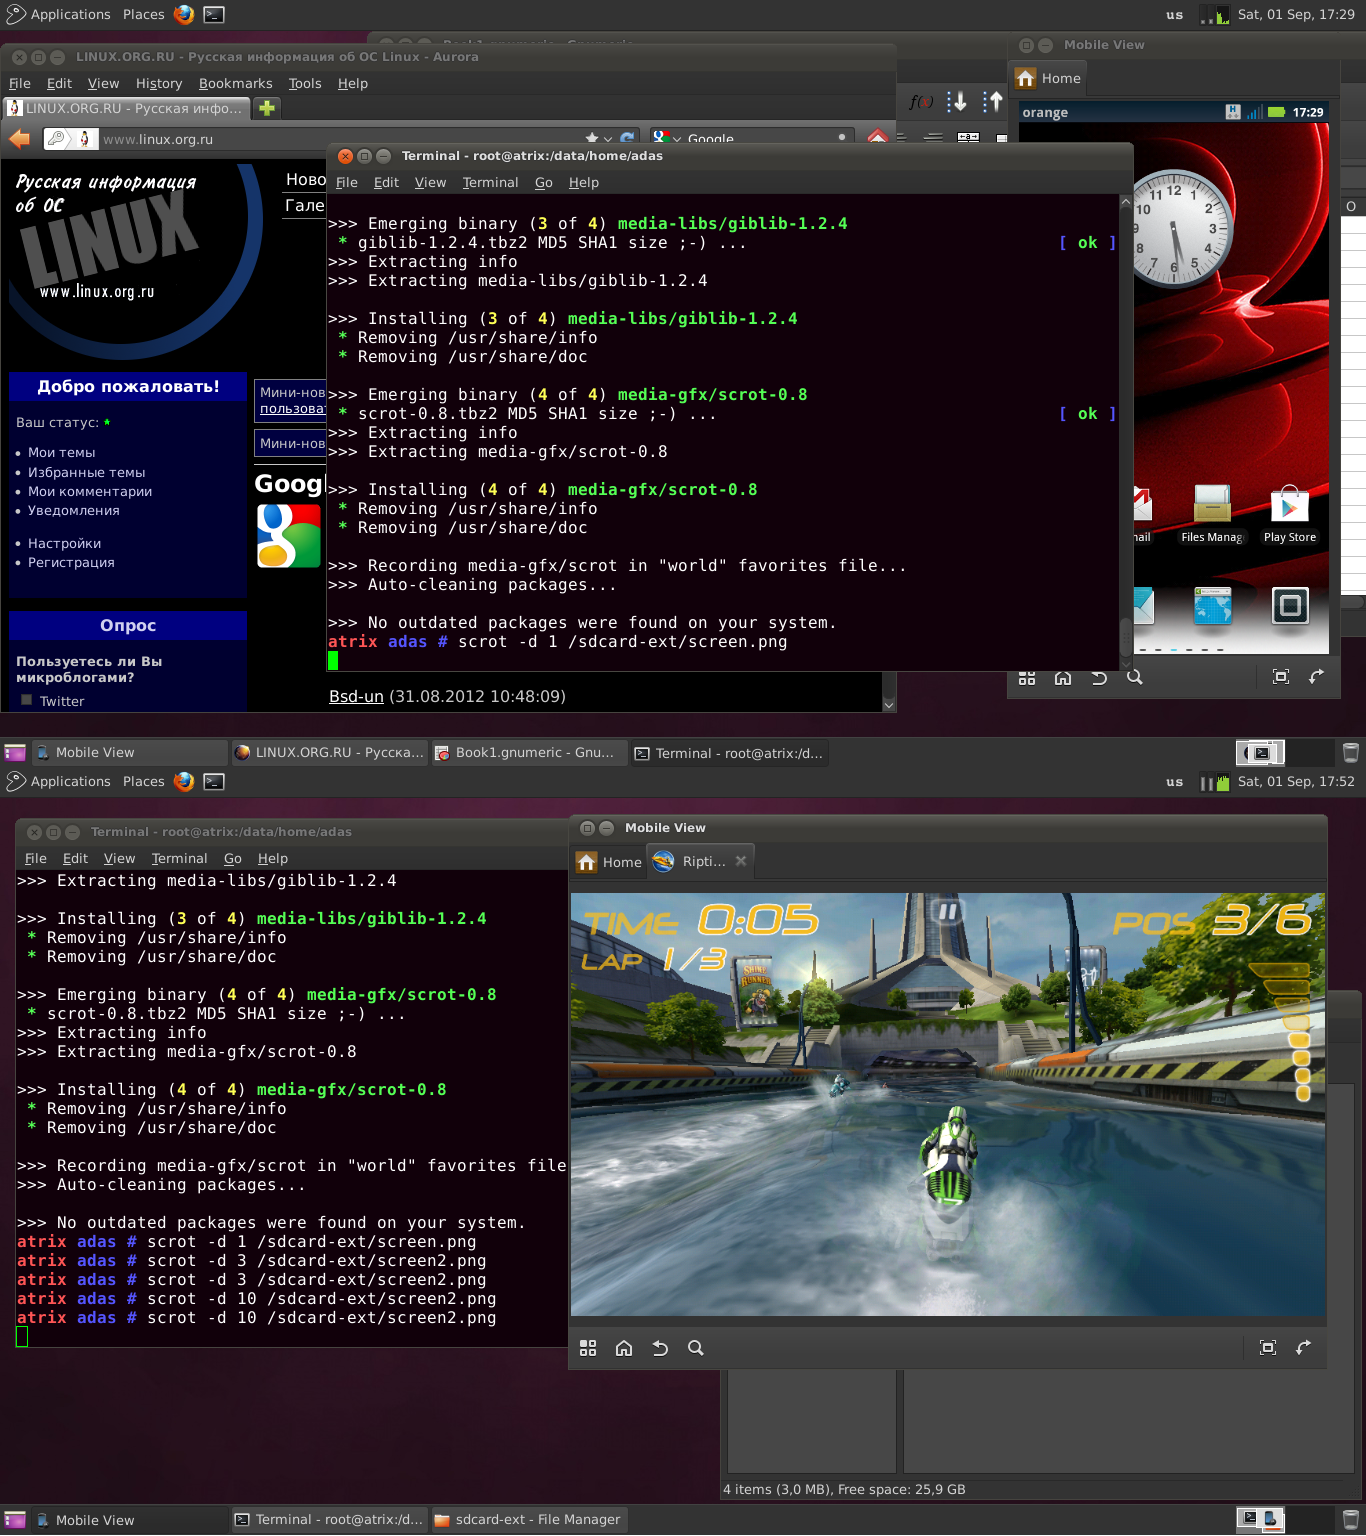
Task: Click Gnumeric's sort ascending icon
Action: pos(957,101)
